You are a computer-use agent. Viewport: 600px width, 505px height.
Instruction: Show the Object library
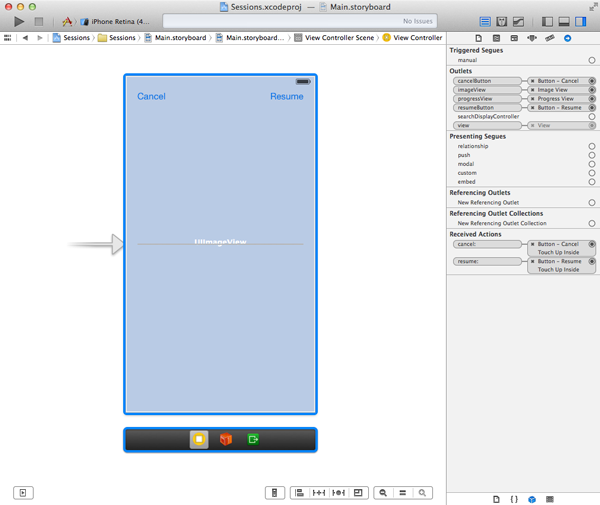[x=532, y=499]
